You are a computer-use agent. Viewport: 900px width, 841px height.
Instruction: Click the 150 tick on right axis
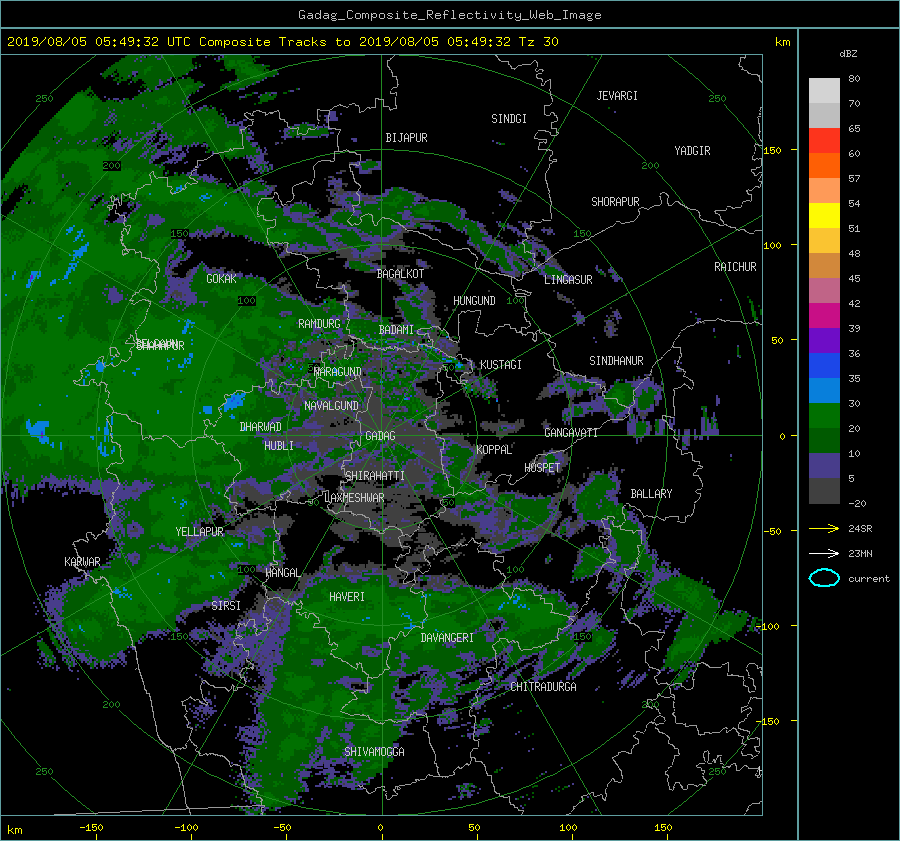(x=773, y=150)
